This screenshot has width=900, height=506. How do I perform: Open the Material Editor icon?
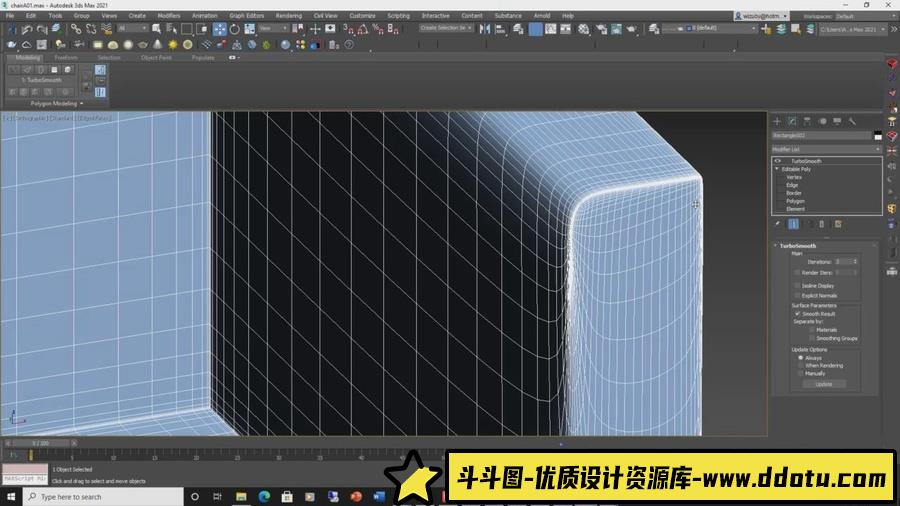pyautogui.click(x=584, y=29)
